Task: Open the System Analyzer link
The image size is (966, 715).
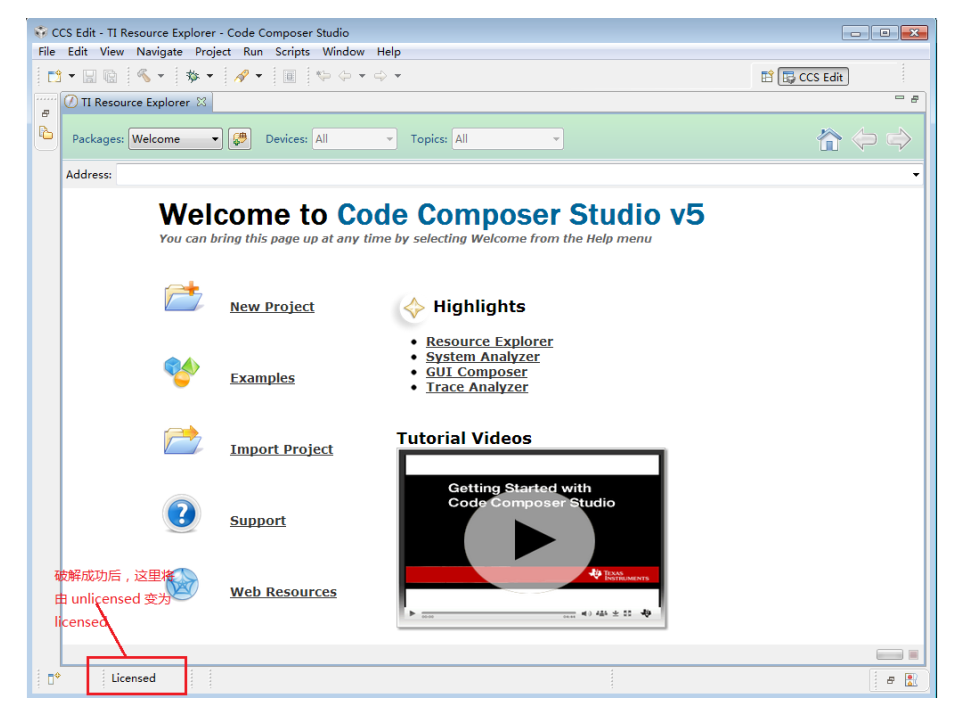Action: pyautogui.click(x=482, y=357)
